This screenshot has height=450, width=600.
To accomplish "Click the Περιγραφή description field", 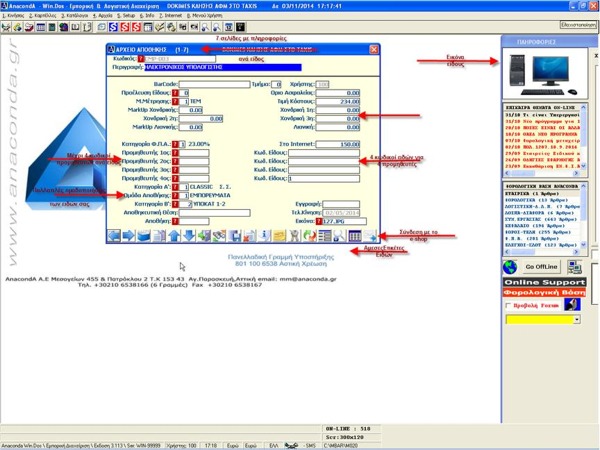I will pyautogui.click(x=223, y=67).
